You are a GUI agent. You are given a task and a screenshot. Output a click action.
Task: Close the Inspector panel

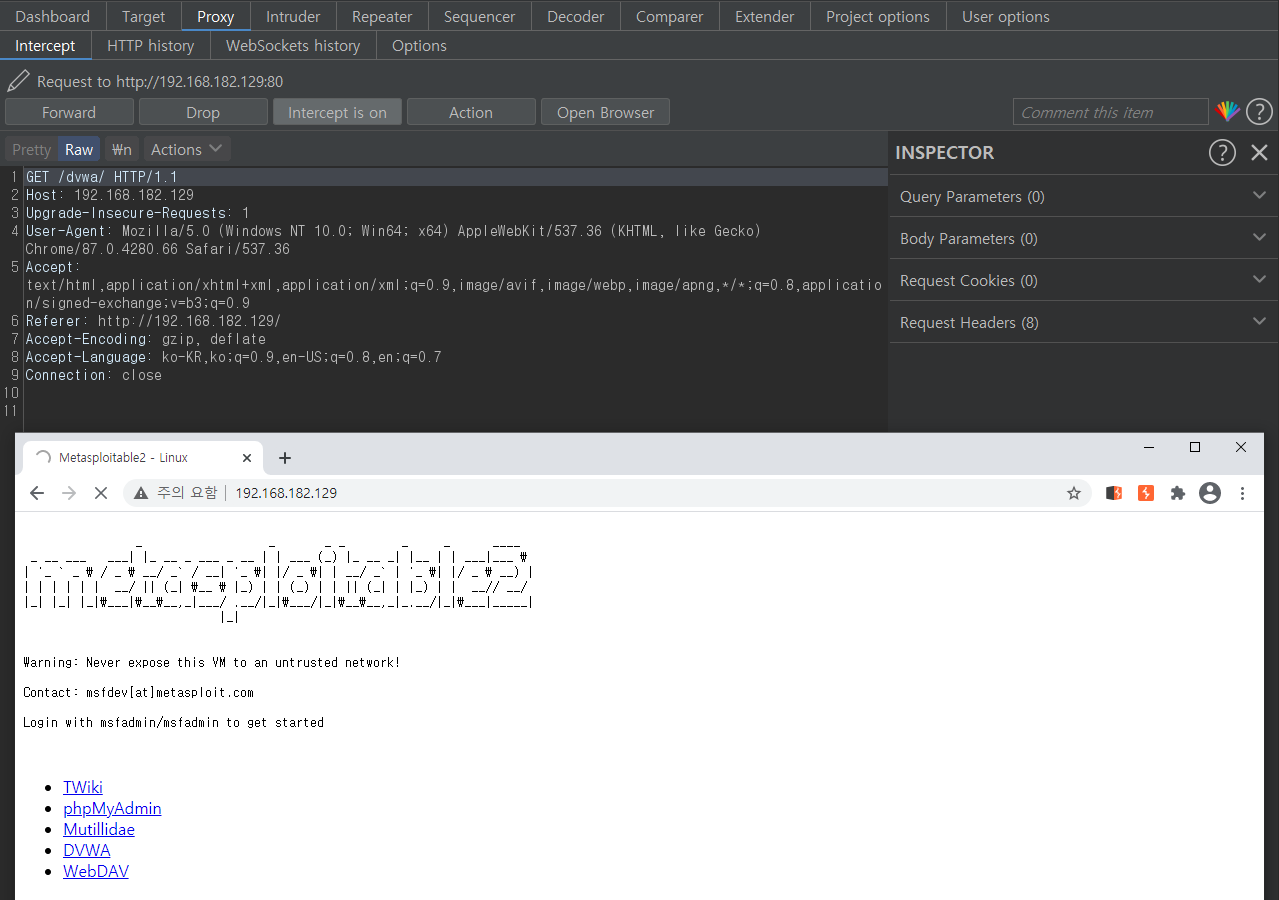point(1259,152)
